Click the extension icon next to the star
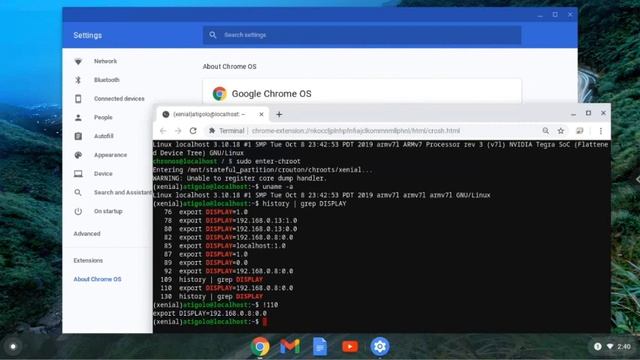 tap(580, 131)
